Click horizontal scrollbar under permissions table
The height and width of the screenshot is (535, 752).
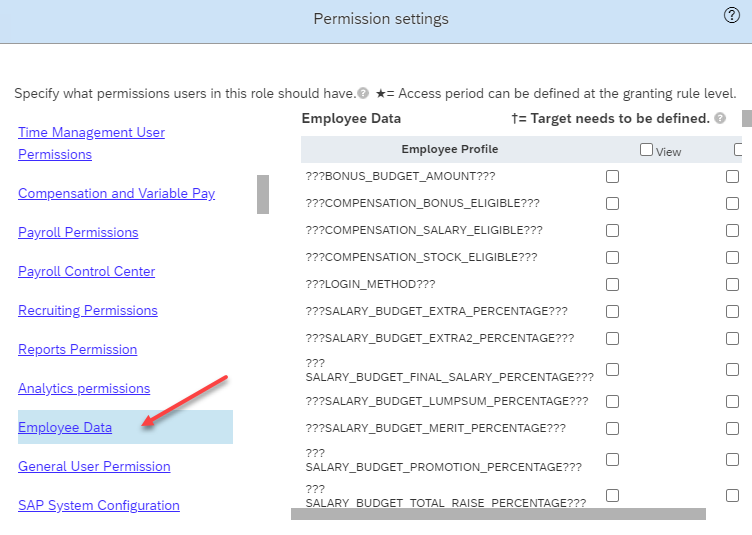[x=498, y=514]
